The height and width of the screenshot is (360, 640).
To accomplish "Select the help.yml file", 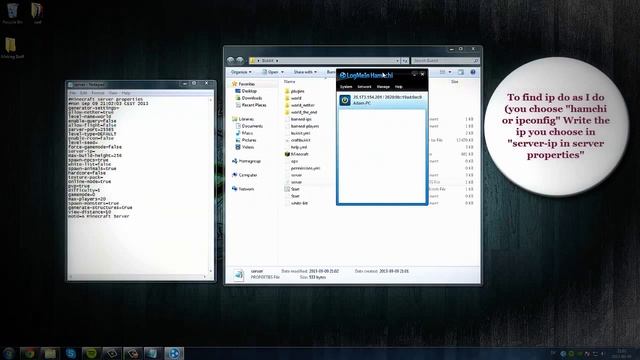I will point(296,147).
